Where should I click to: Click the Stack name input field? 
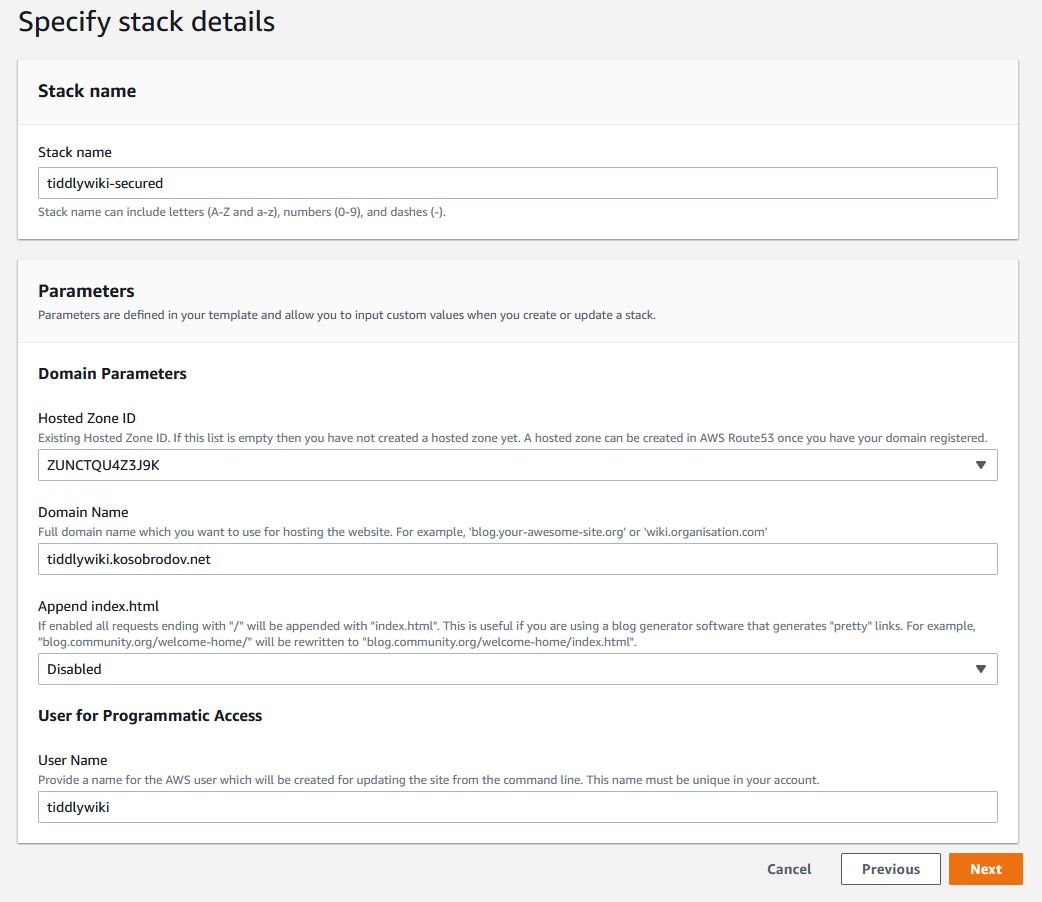coord(517,183)
